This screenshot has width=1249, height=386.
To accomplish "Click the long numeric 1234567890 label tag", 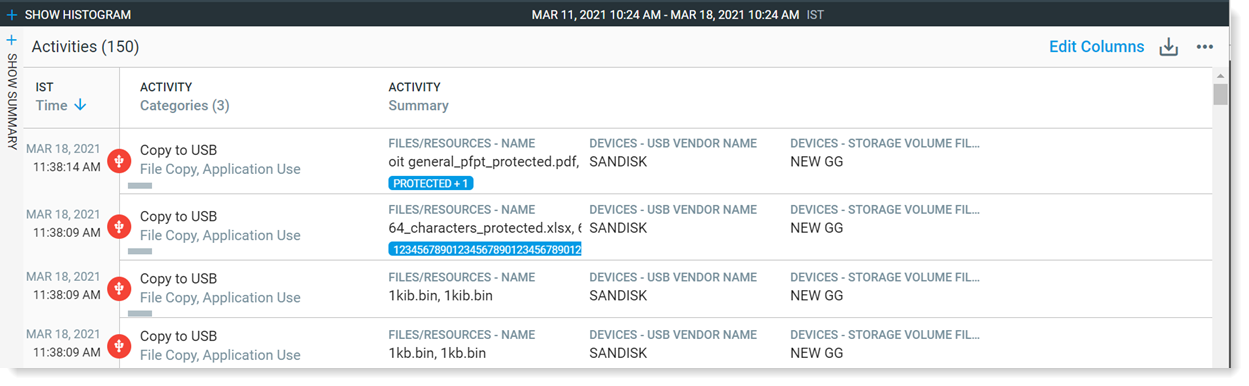I will point(485,248).
